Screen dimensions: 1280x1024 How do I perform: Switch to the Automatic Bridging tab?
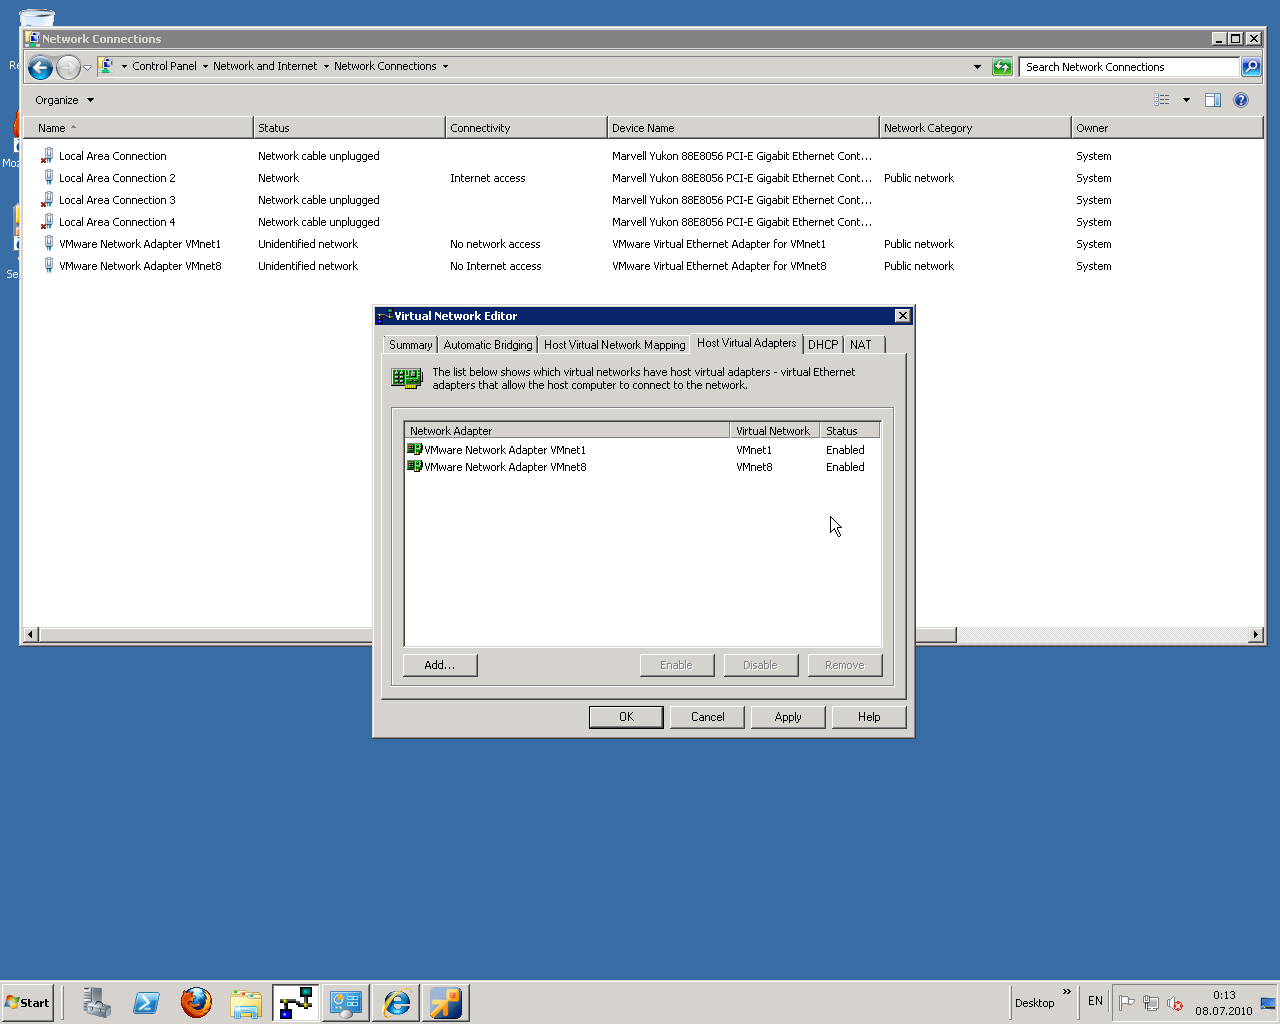(x=488, y=345)
